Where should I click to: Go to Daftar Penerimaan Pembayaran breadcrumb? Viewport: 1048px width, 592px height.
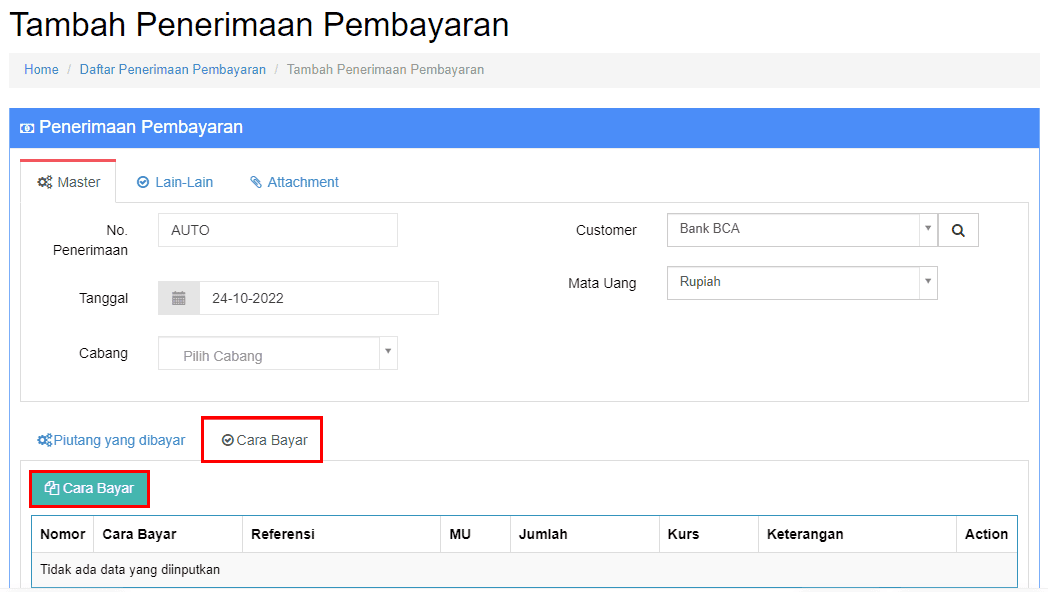172,69
